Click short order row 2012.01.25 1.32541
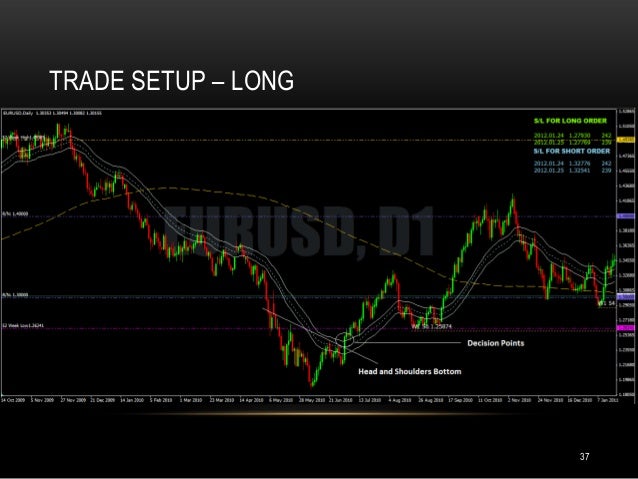 tap(572, 170)
